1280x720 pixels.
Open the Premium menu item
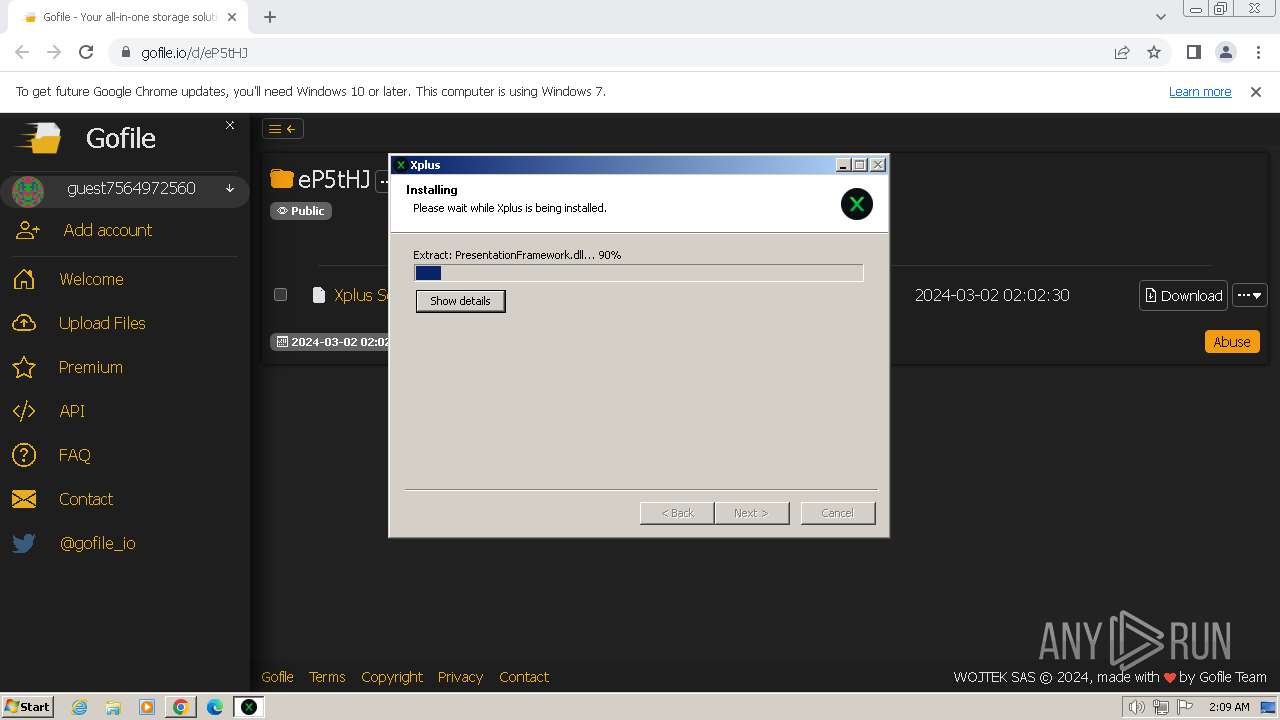(x=91, y=367)
